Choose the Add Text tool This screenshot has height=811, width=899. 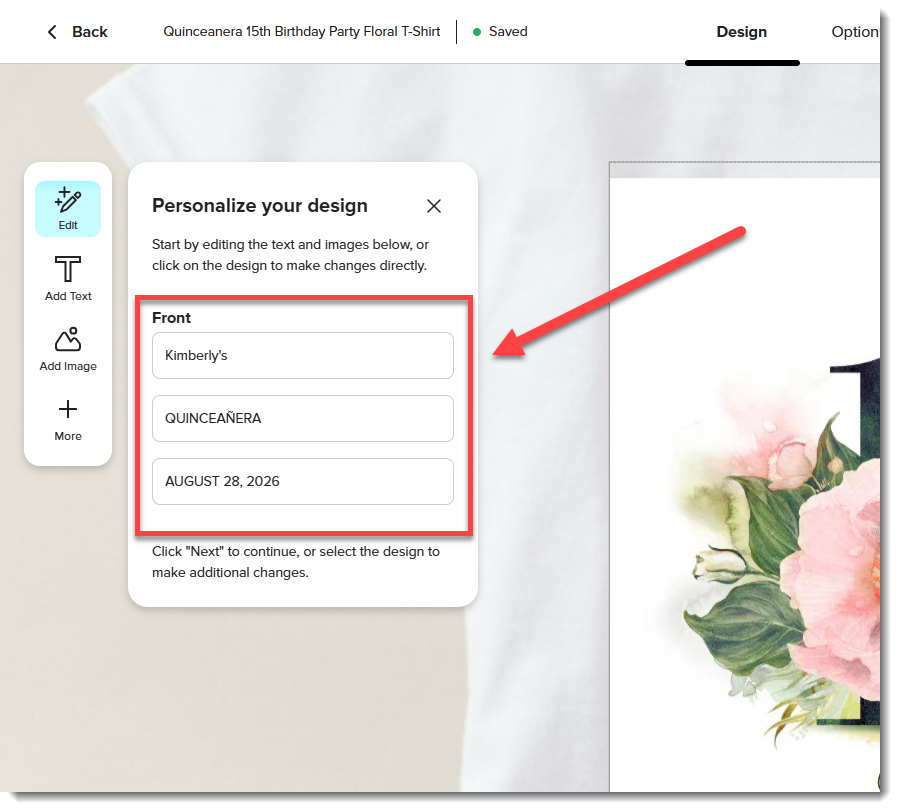pos(68,278)
